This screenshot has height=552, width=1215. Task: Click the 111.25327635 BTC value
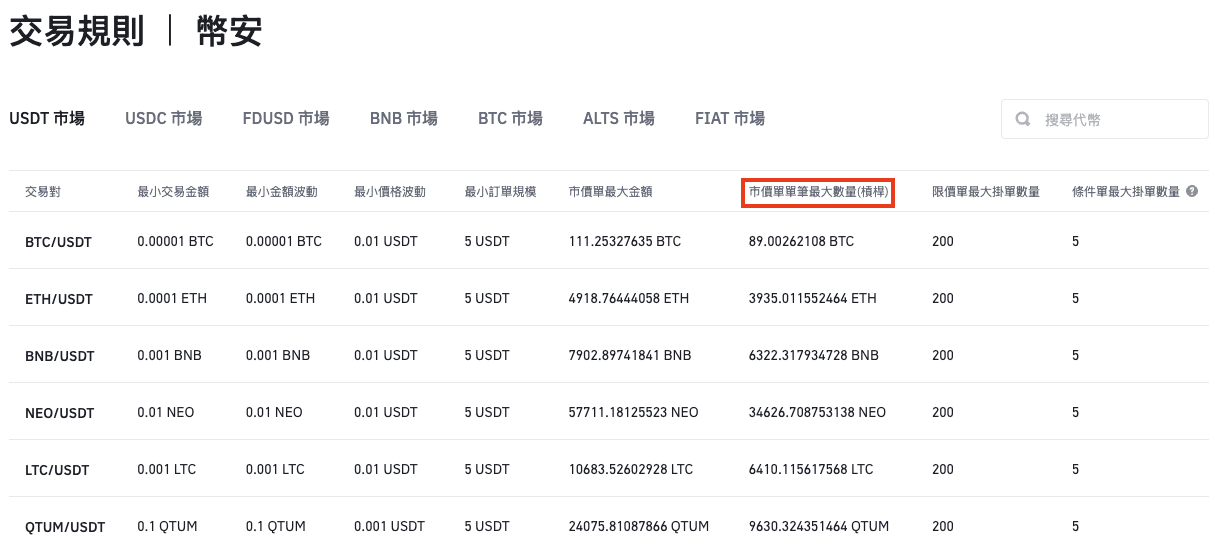625,241
